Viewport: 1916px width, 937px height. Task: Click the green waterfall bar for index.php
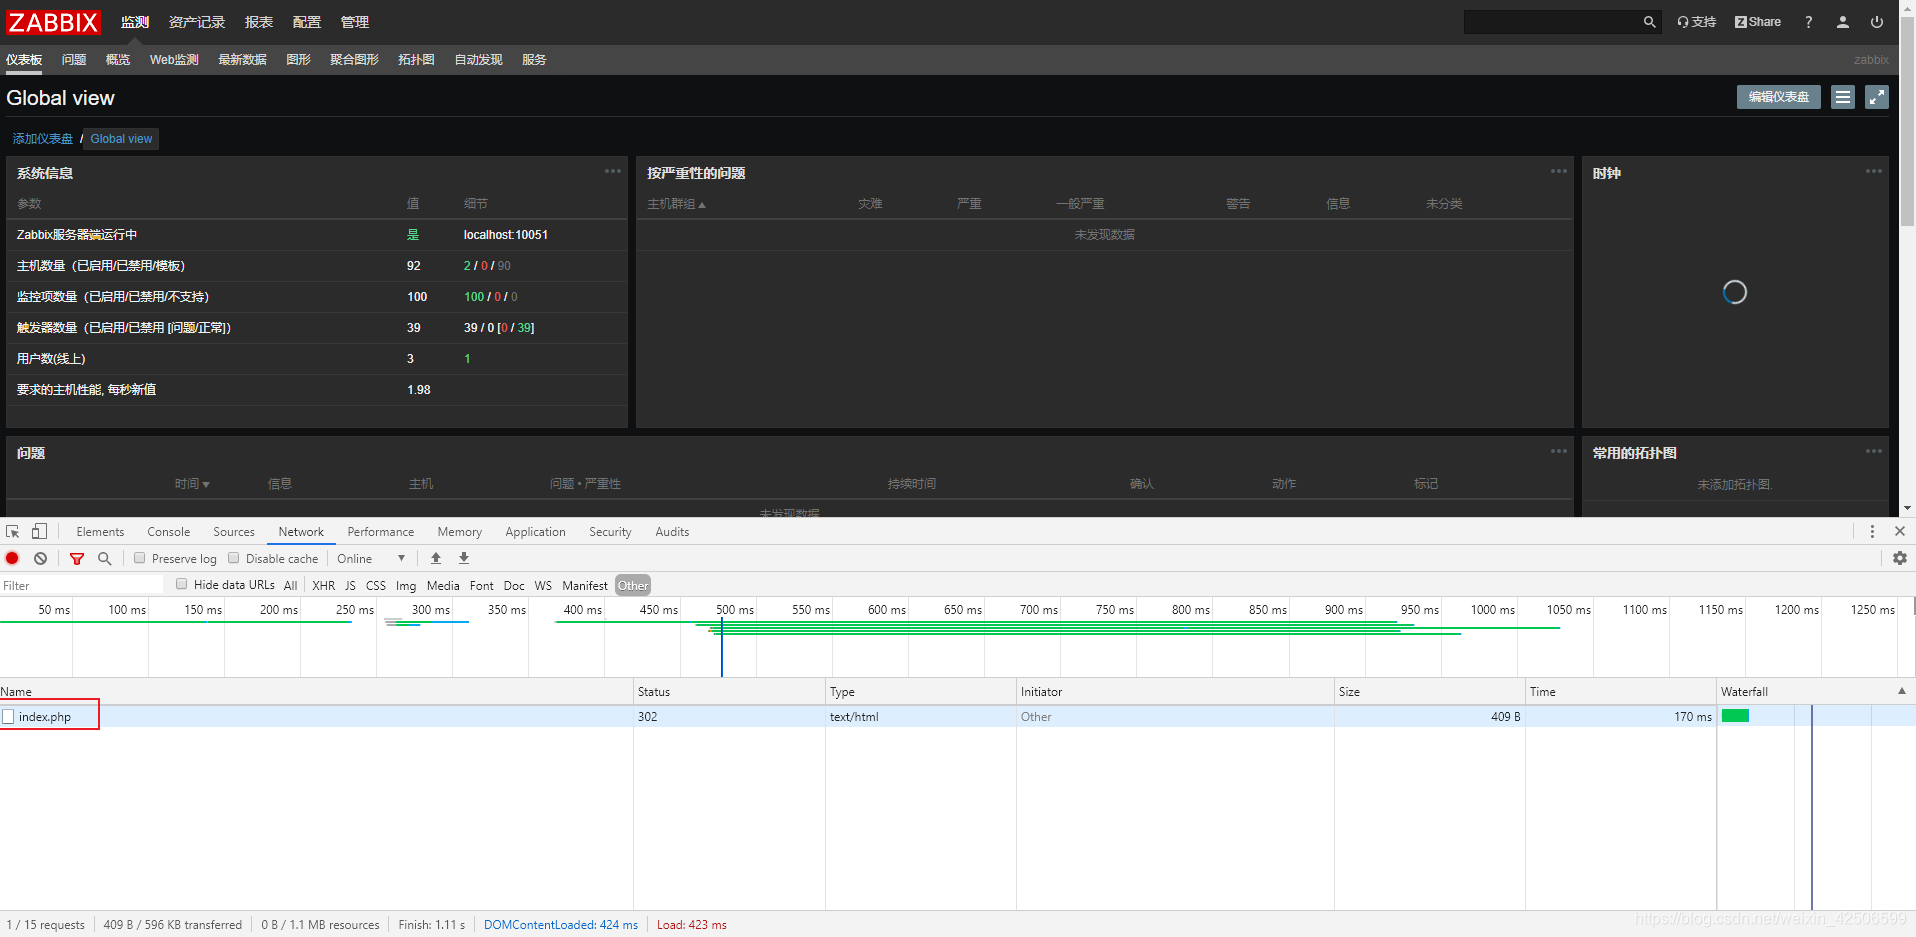click(1735, 716)
